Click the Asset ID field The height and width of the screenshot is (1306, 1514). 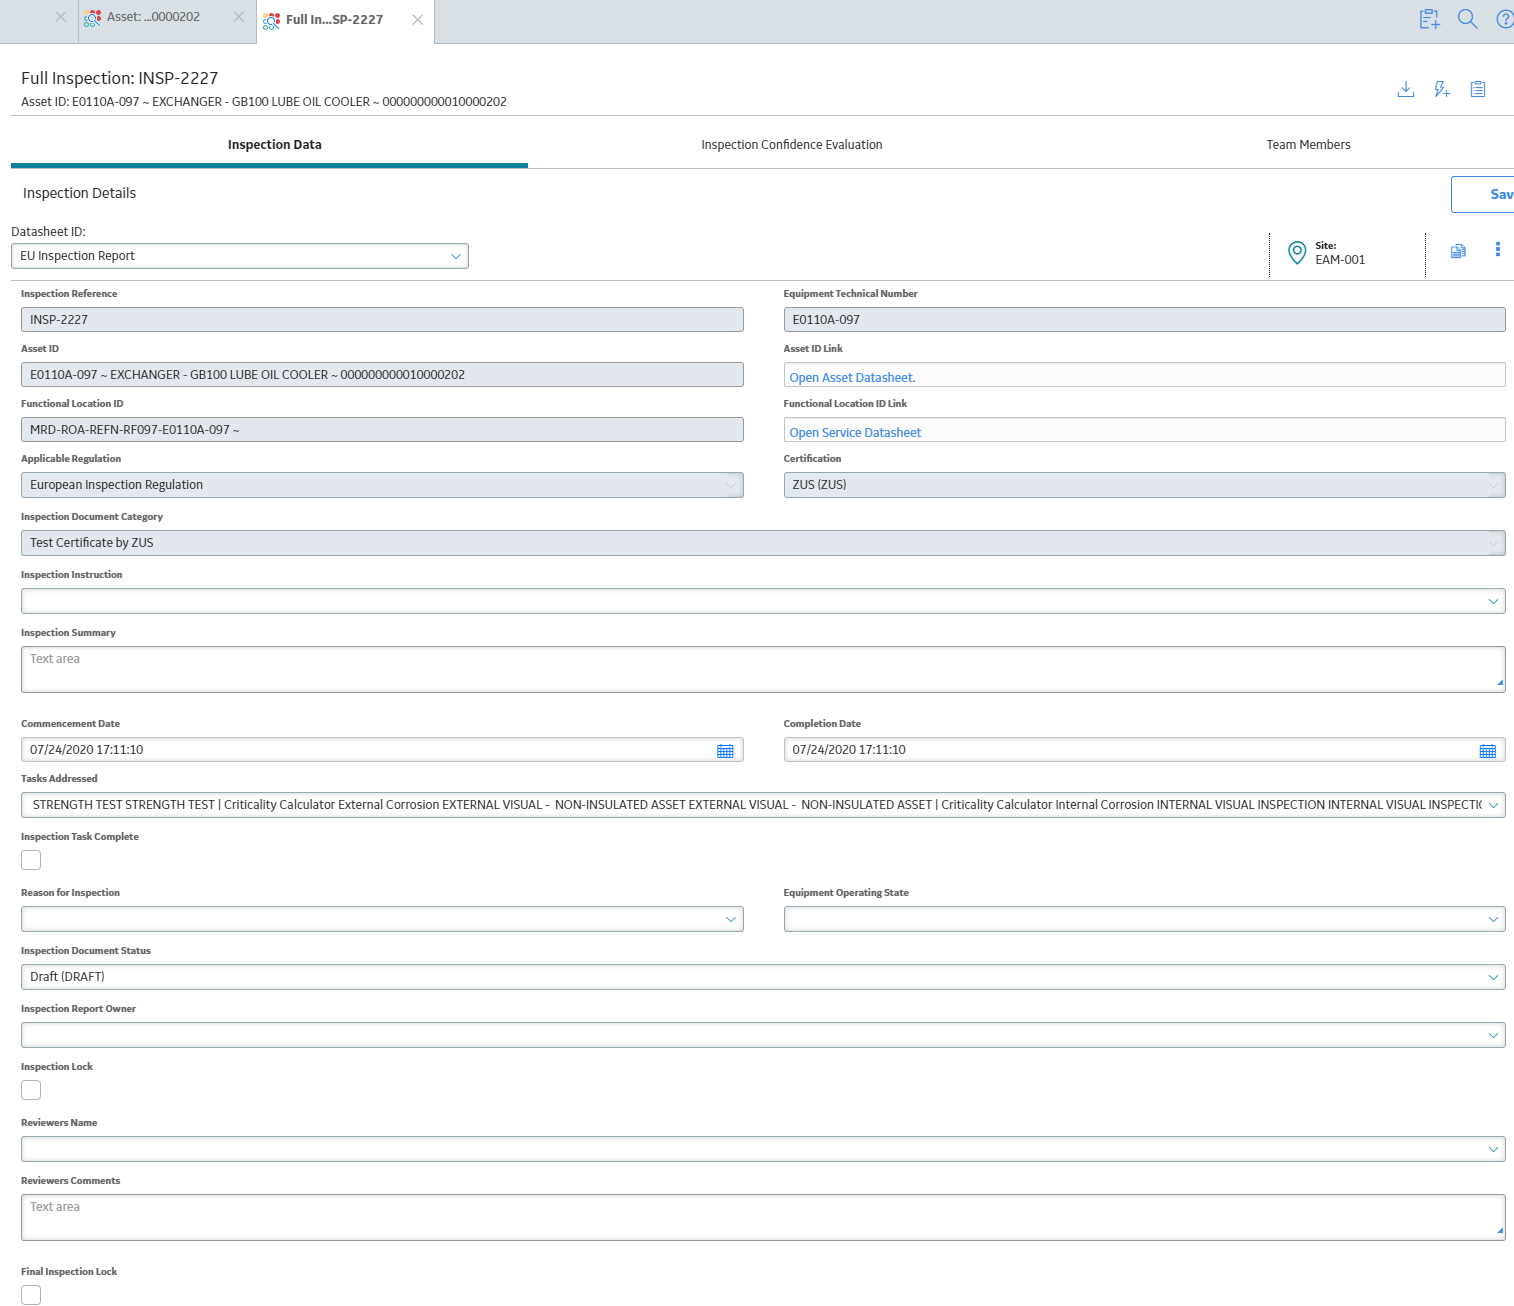(382, 375)
